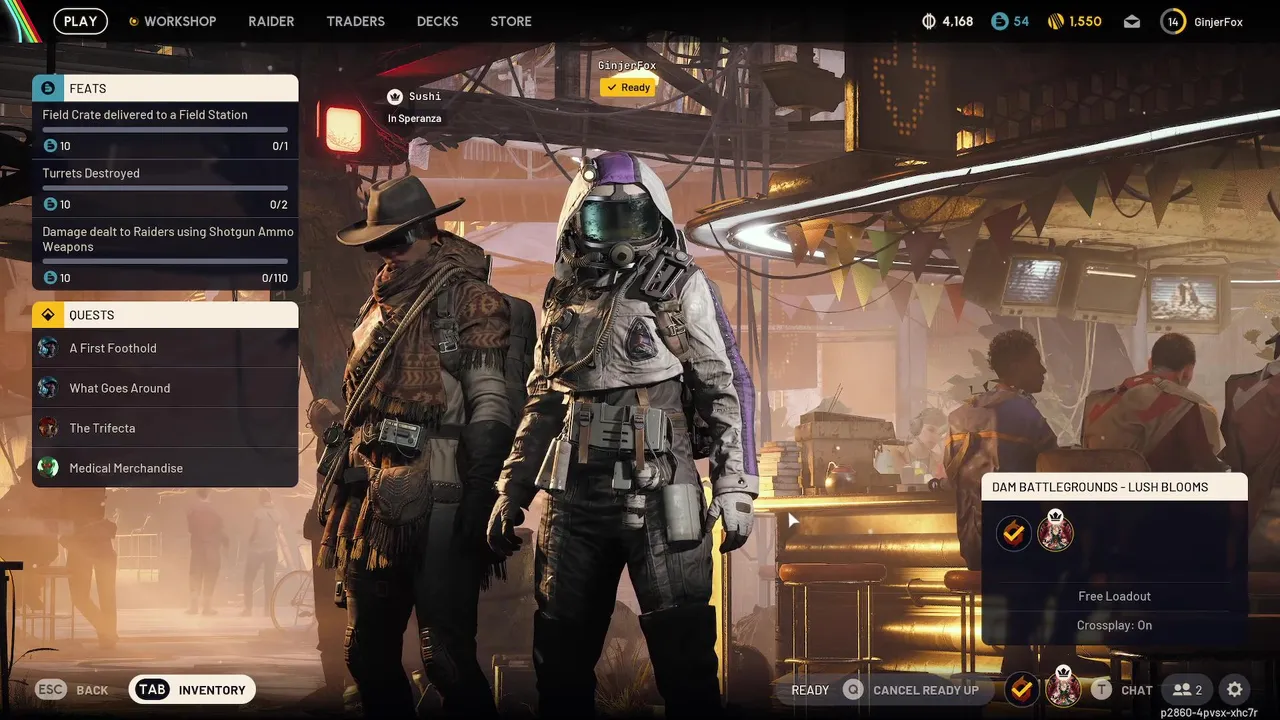Screen dimensions: 1280x720
Task: Open The Trifecta quest
Action: coord(165,428)
